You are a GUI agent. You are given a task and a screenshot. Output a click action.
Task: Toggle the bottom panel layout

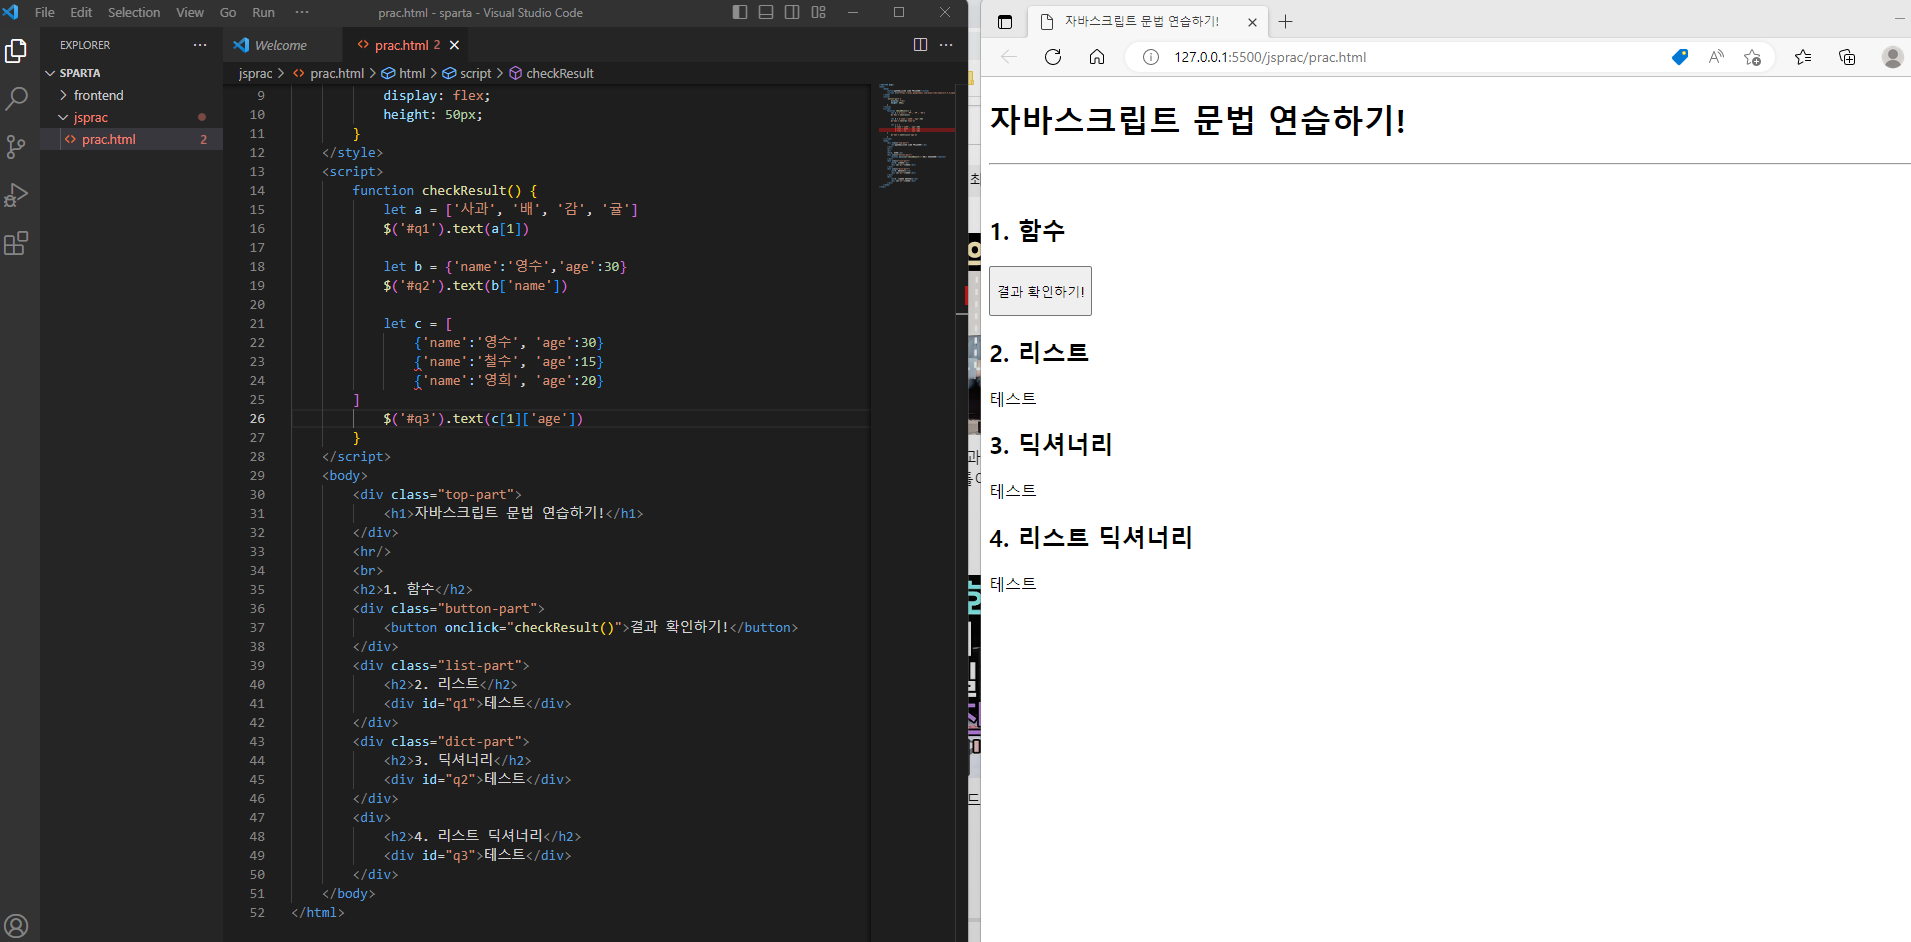(766, 12)
